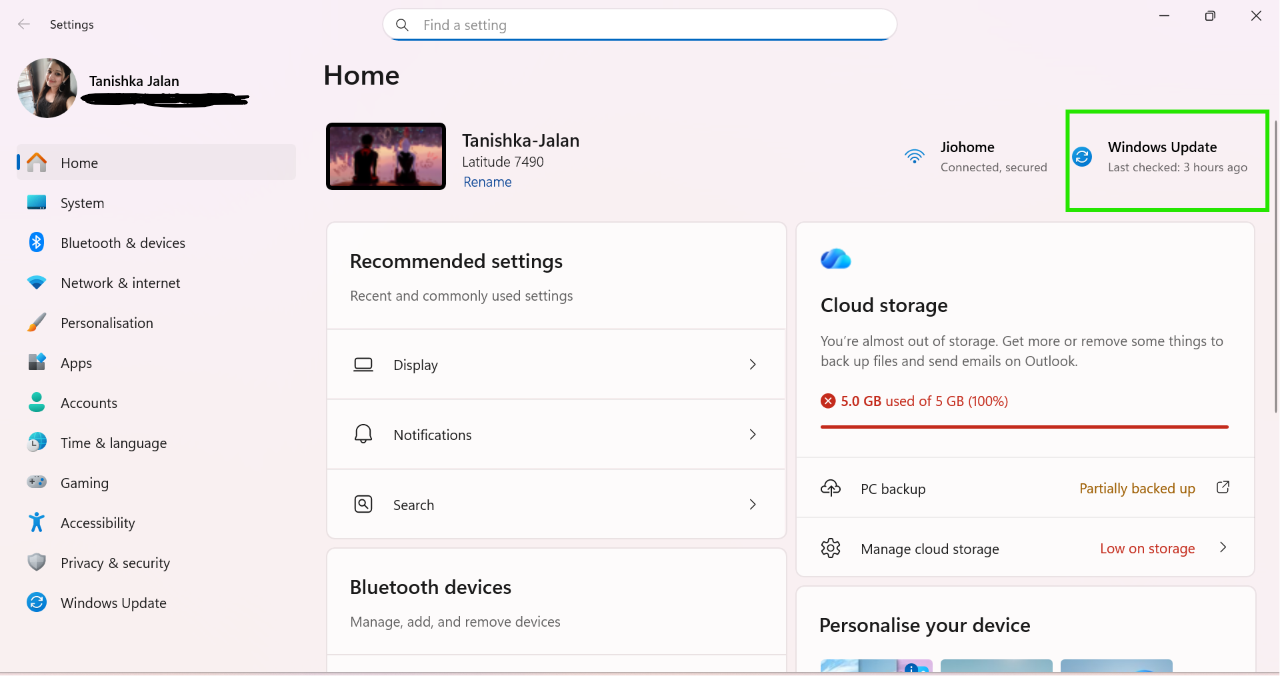Click the red cloud storage usage bar
The width and height of the screenshot is (1280, 676).
tap(1024, 427)
